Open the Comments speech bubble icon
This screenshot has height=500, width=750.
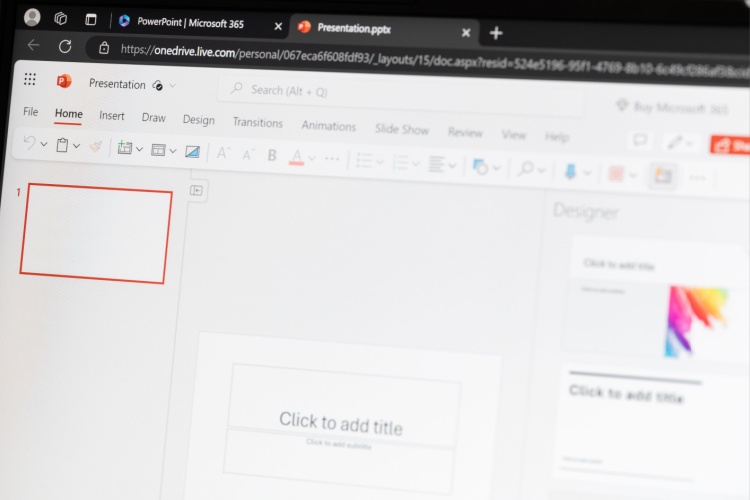[x=640, y=141]
